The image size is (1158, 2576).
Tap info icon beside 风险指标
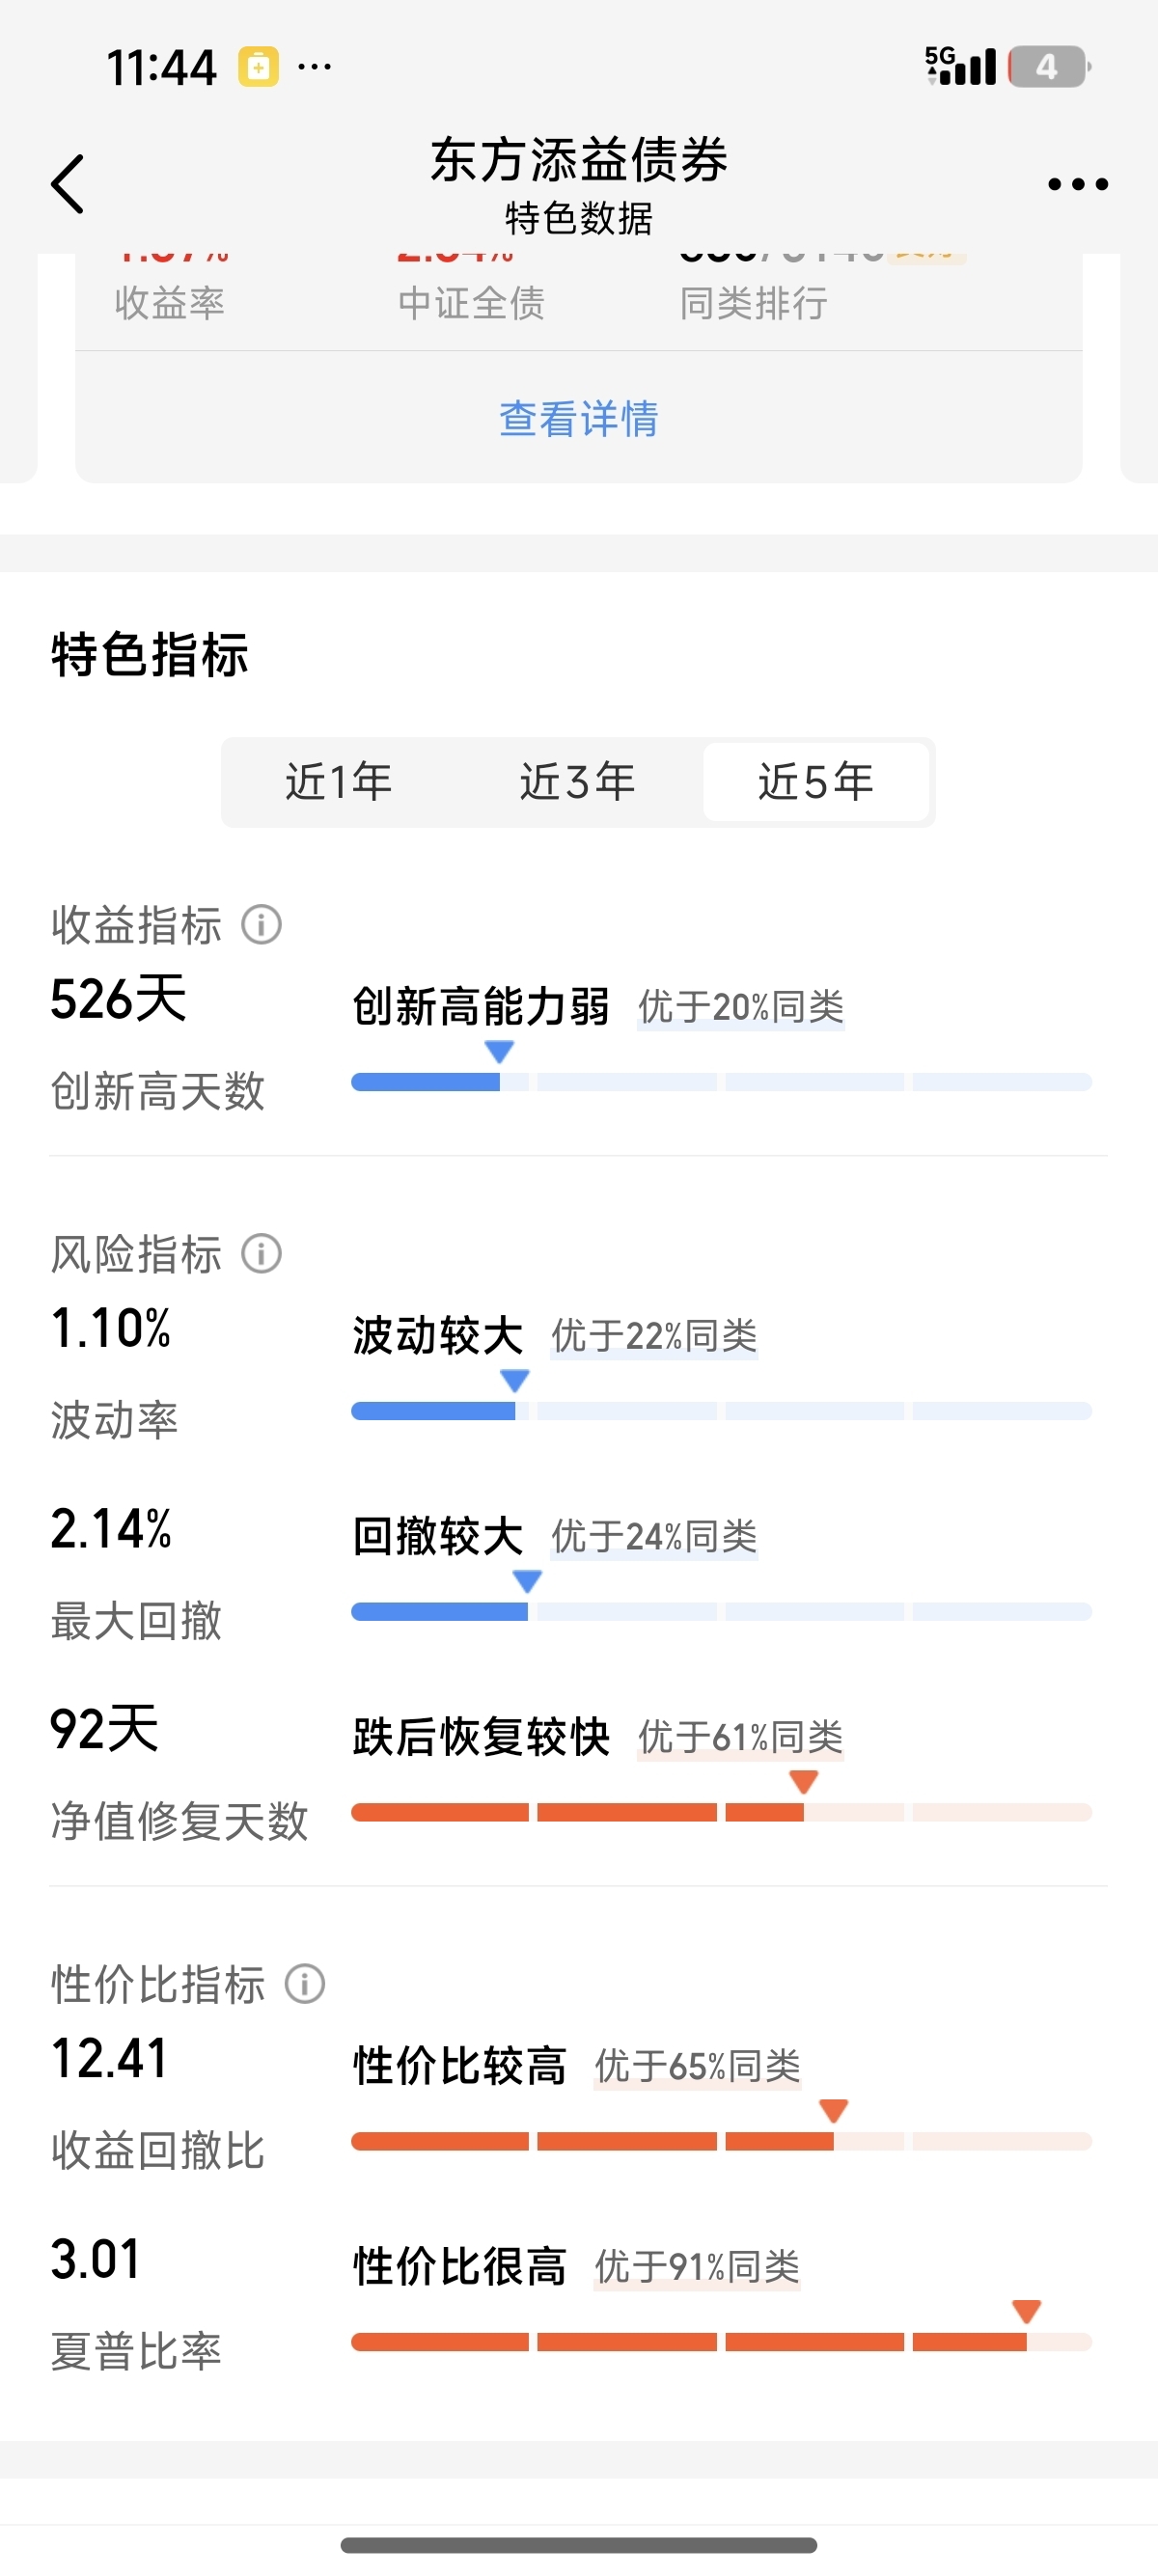262,1253
